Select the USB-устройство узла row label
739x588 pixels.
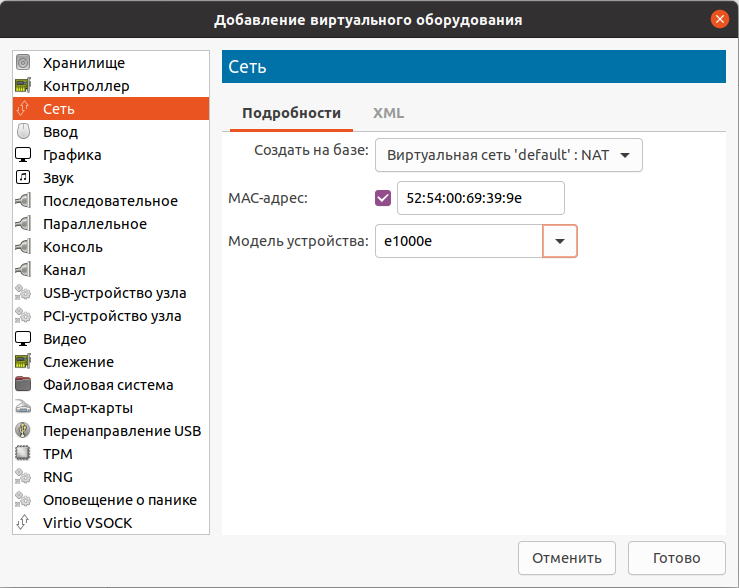115,293
